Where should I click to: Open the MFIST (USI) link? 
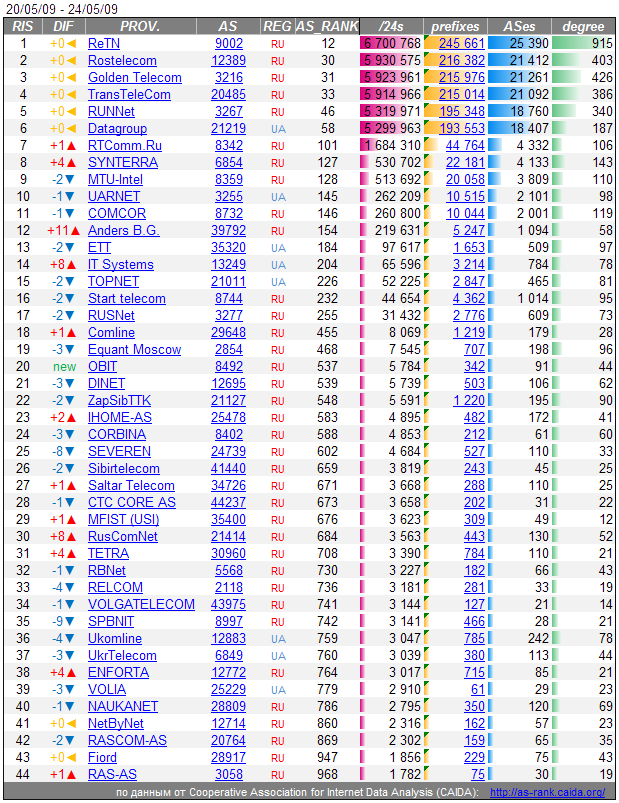click(123, 519)
